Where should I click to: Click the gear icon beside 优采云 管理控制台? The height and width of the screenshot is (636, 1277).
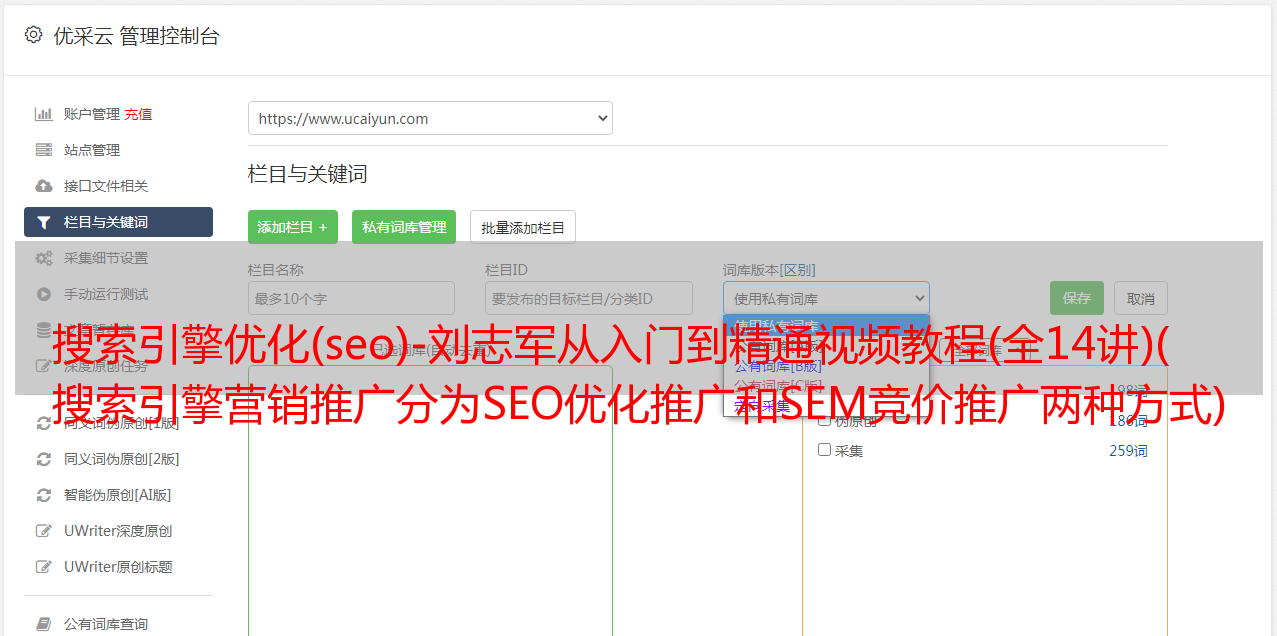pyautogui.click(x=33, y=35)
